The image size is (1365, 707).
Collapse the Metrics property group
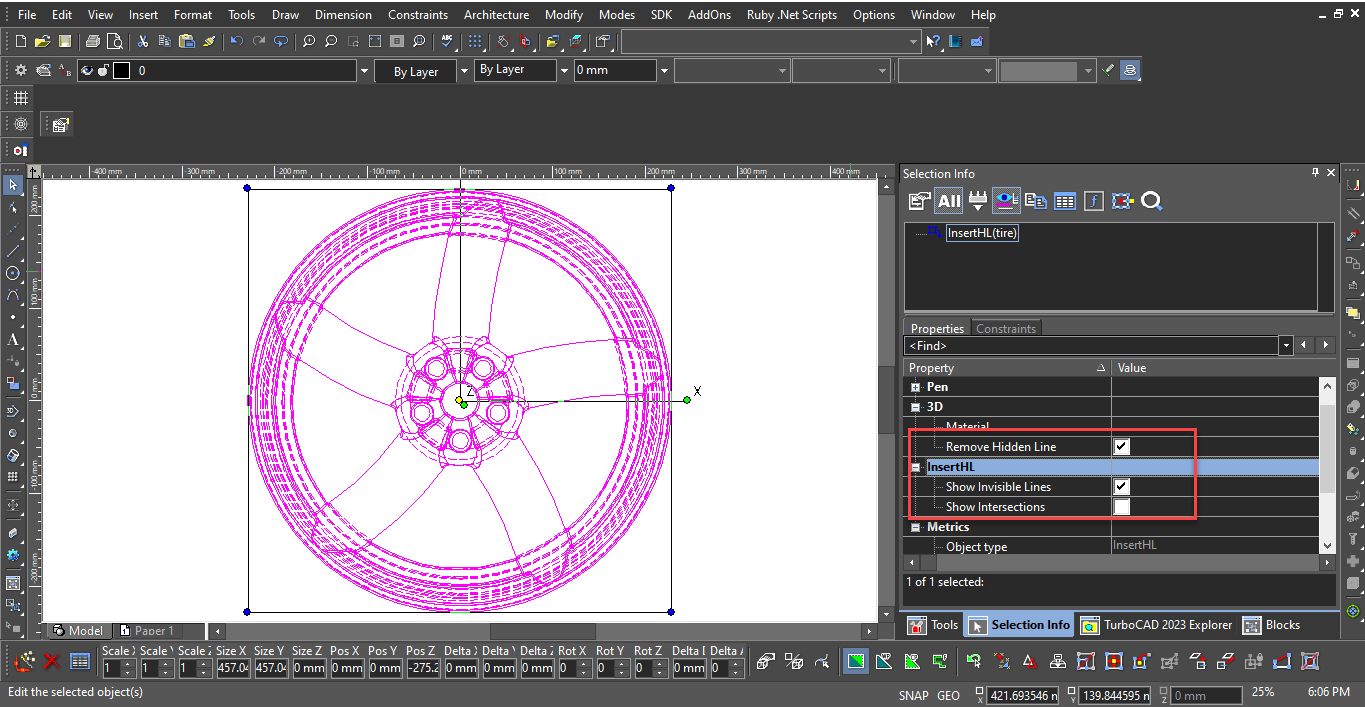click(915, 527)
